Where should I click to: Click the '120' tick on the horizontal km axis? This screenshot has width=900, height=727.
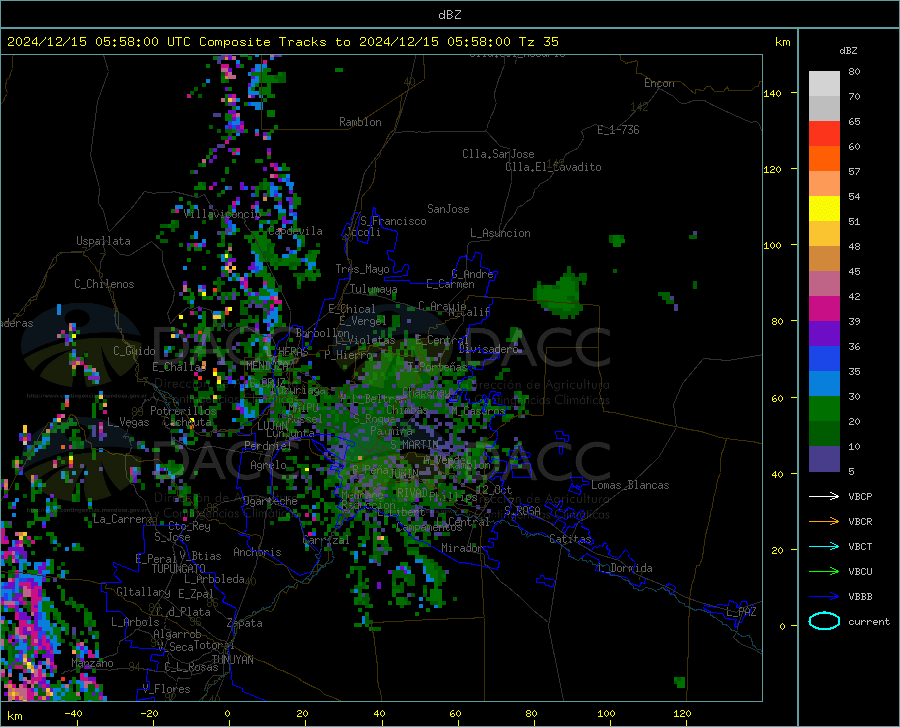point(682,713)
